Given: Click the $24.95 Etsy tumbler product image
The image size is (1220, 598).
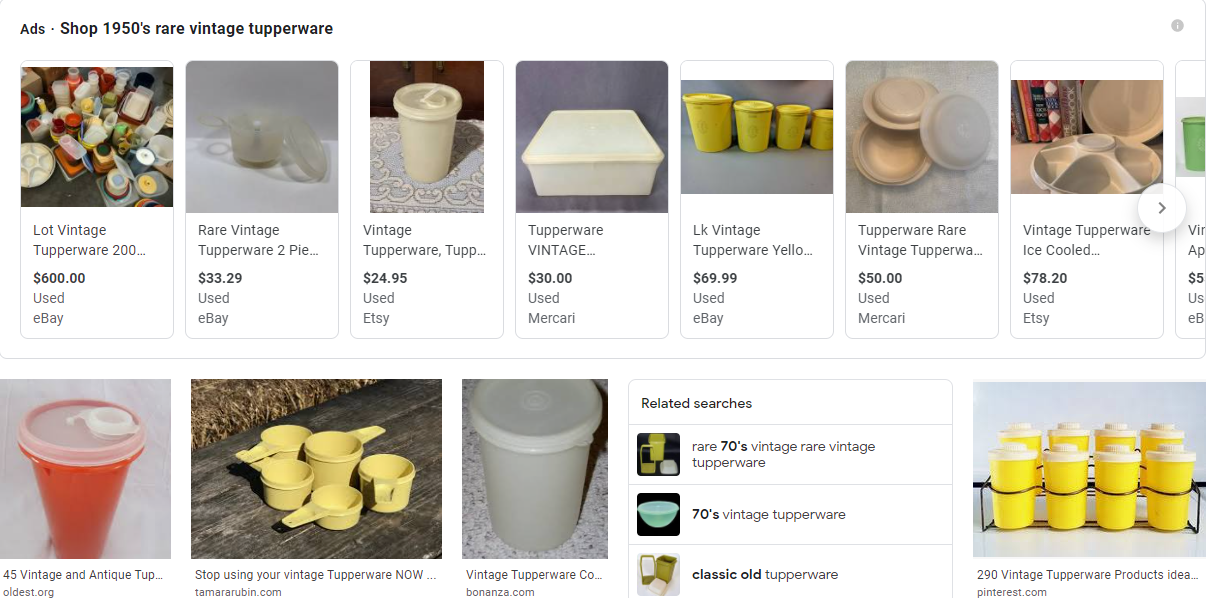Looking at the screenshot, I should coord(427,136).
